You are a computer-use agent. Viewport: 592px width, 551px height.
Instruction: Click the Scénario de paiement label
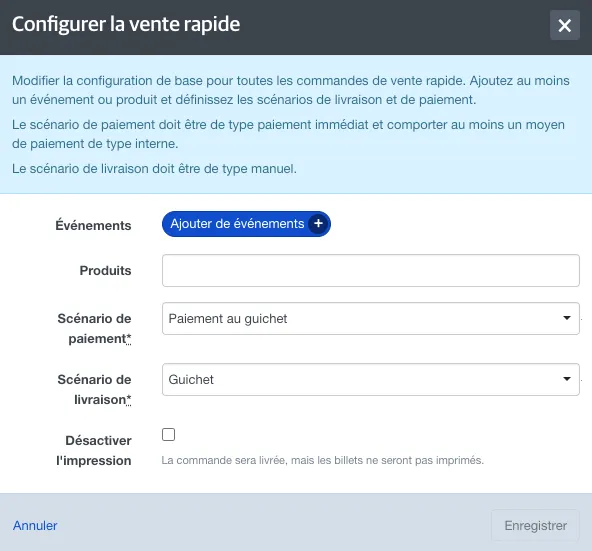[94, 328]
